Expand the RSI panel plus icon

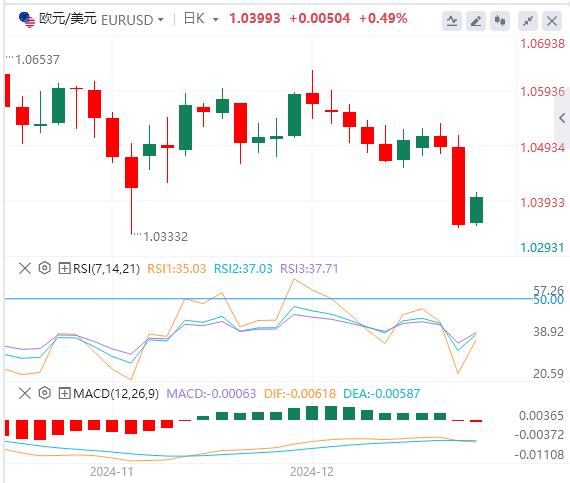64,269
